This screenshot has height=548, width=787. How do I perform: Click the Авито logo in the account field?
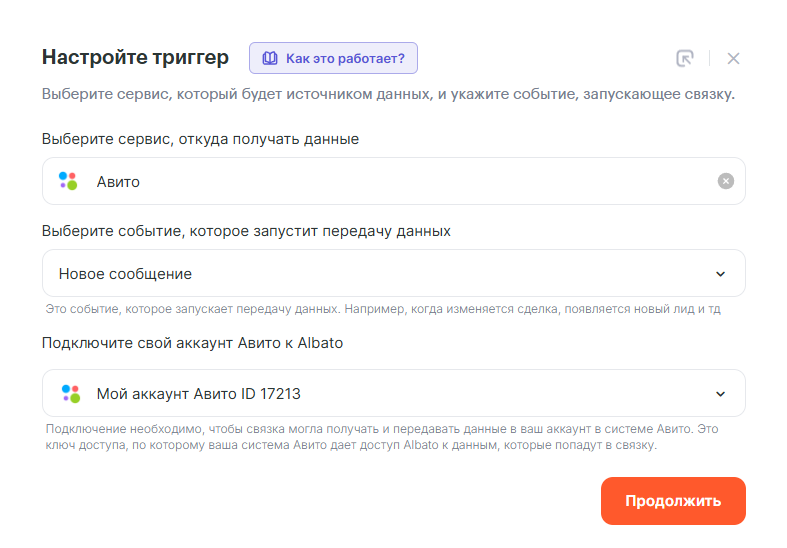tap(69, 393)
